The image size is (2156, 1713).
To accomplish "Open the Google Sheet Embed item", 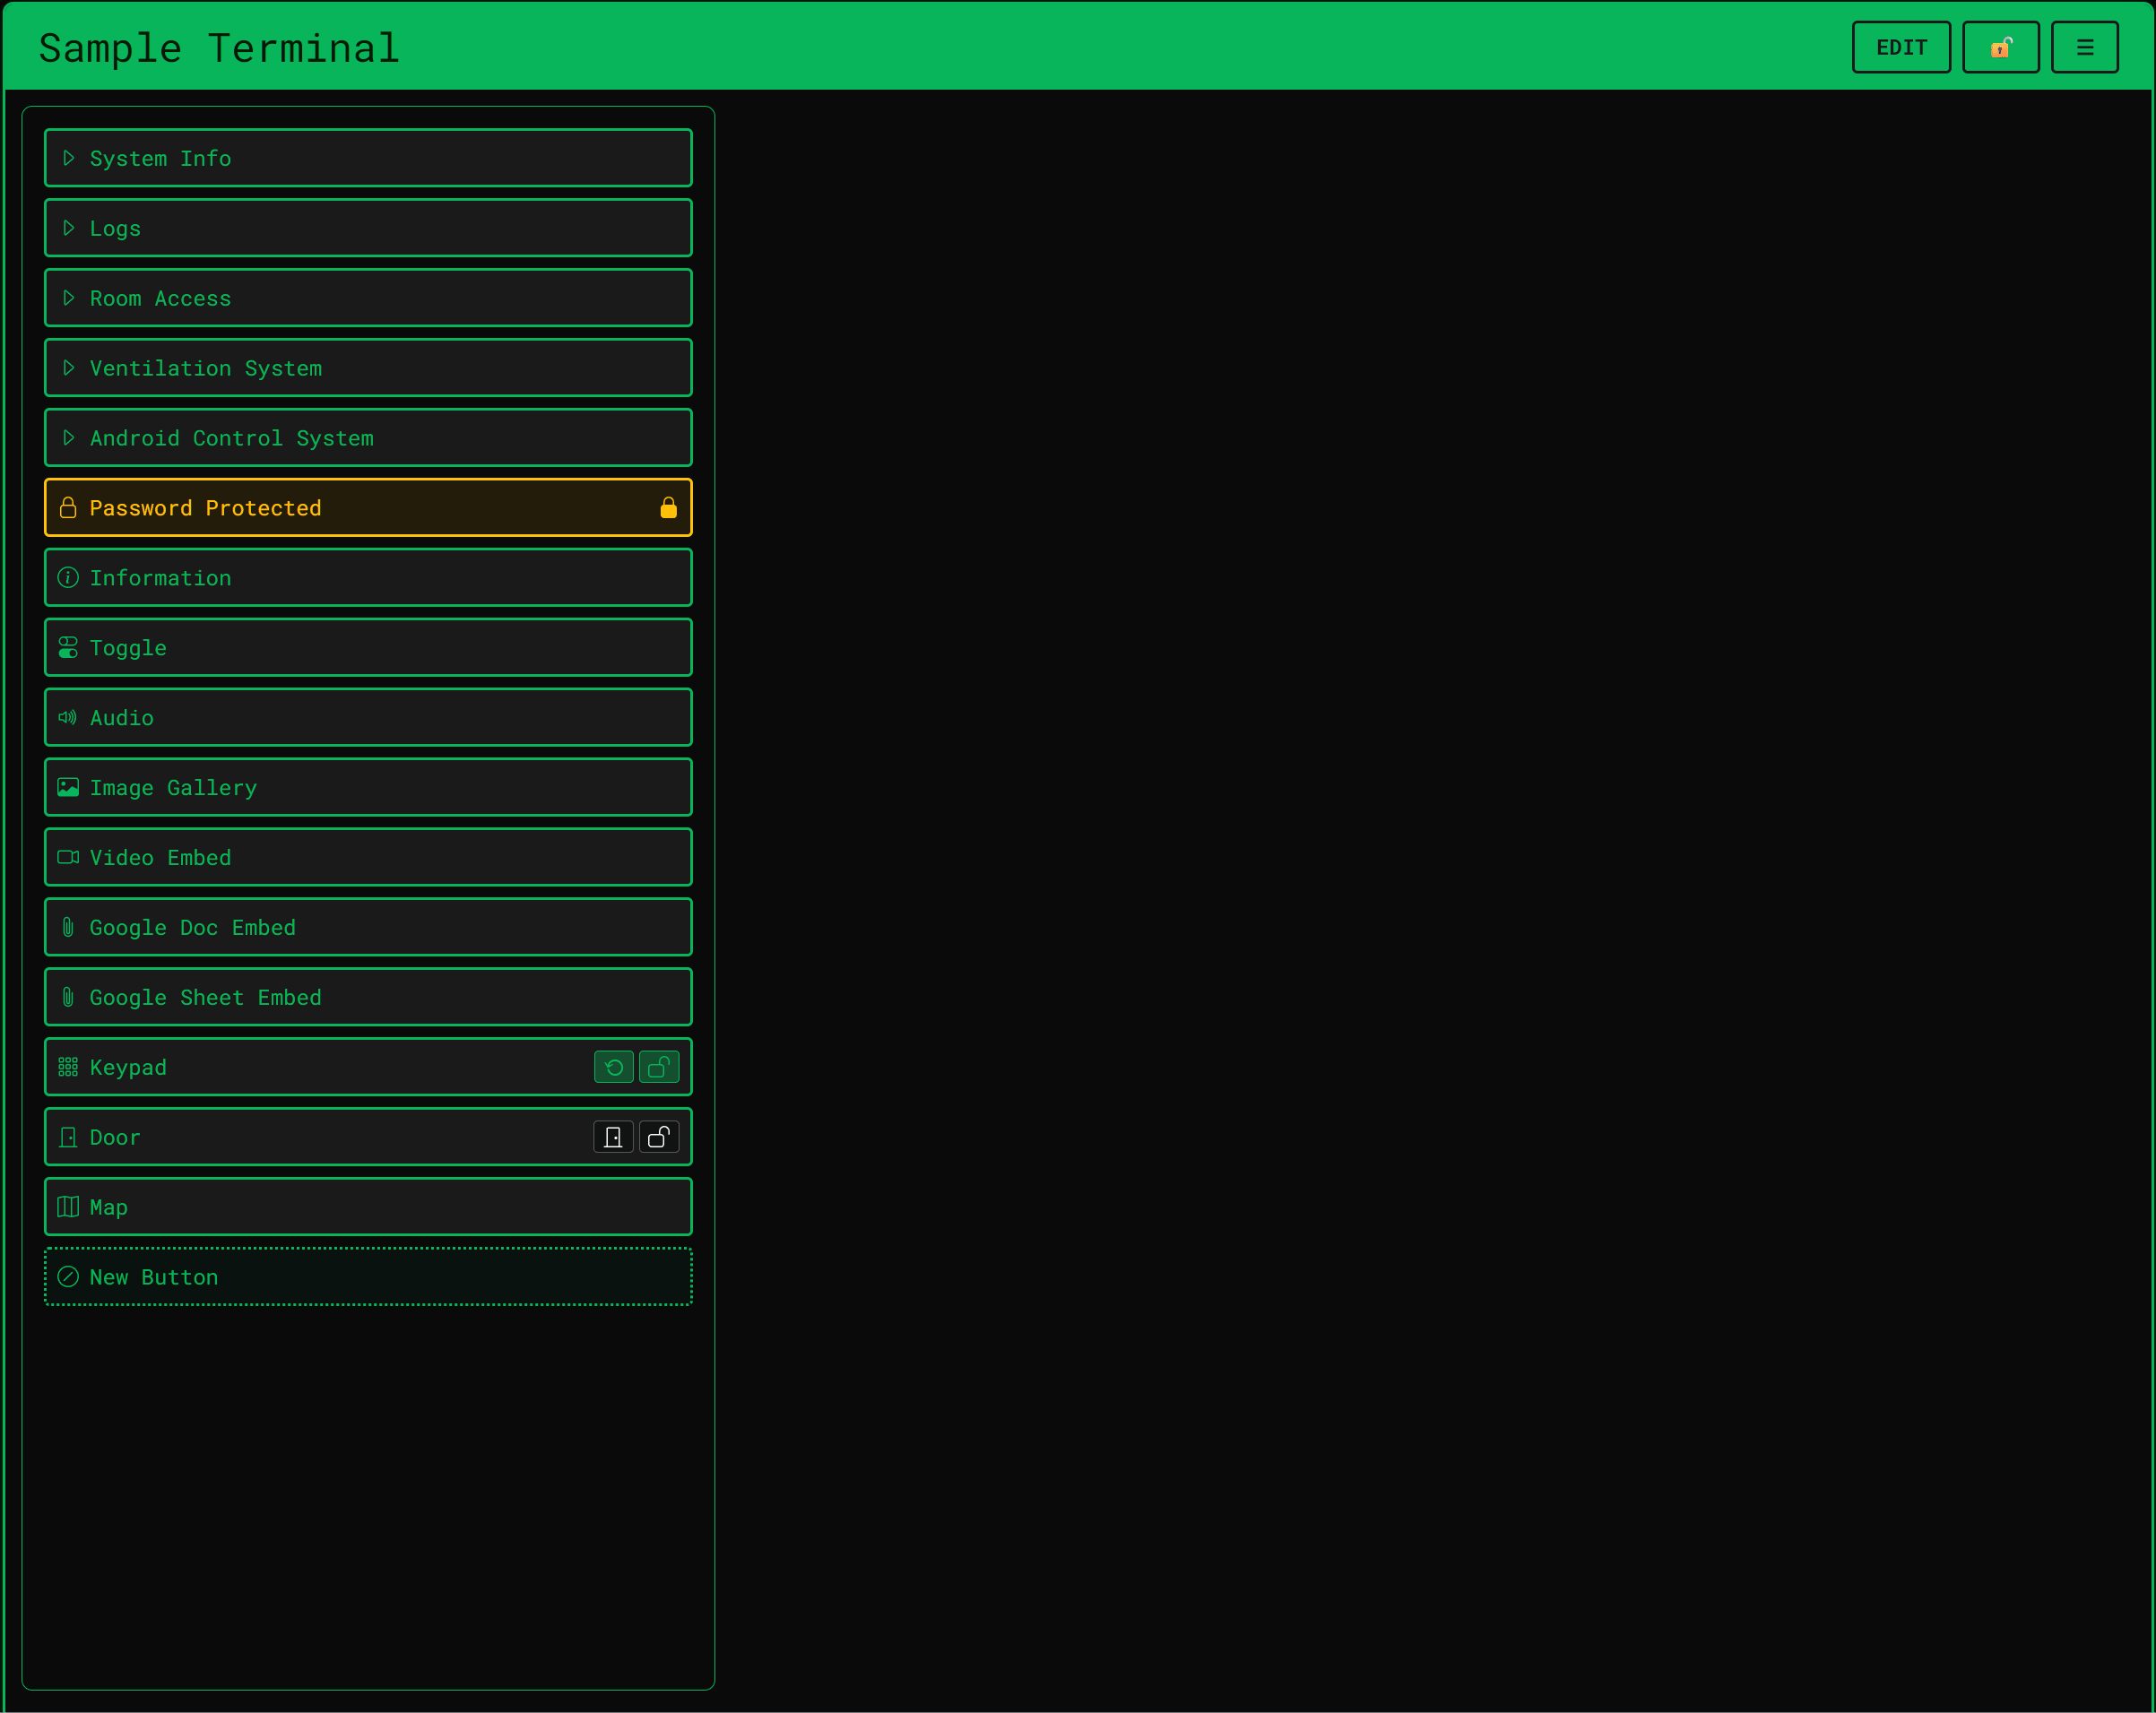I will tap(367, 997).
